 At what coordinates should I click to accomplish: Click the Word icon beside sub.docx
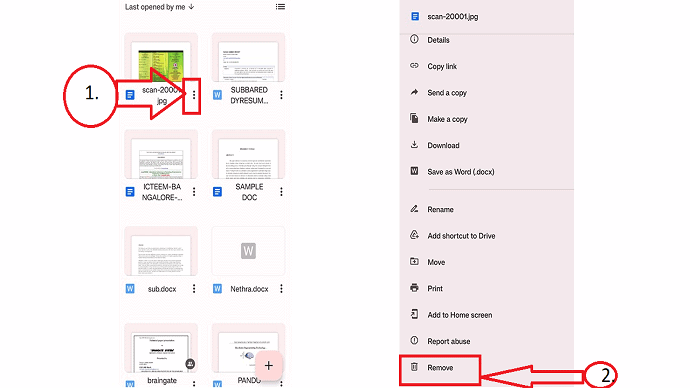130,289
